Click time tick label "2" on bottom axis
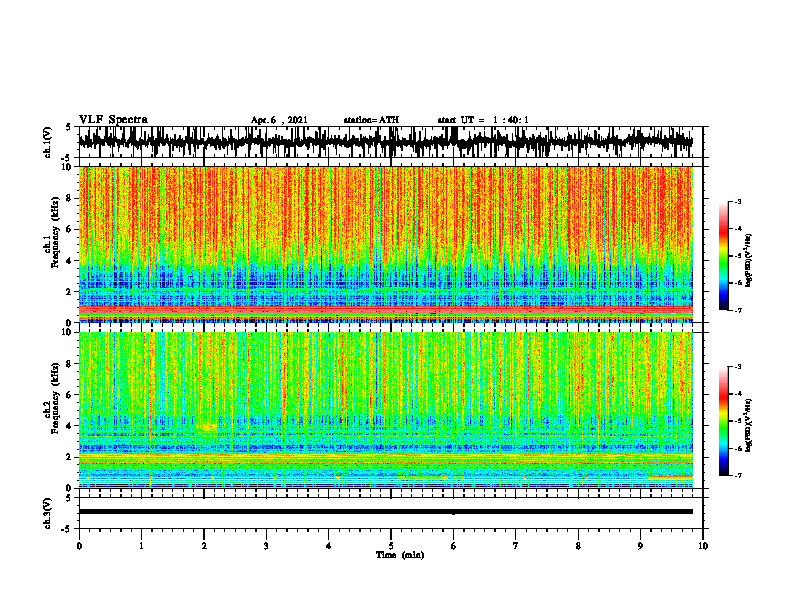The width and height of the screenshot is (792, 612). pos(204,546)
